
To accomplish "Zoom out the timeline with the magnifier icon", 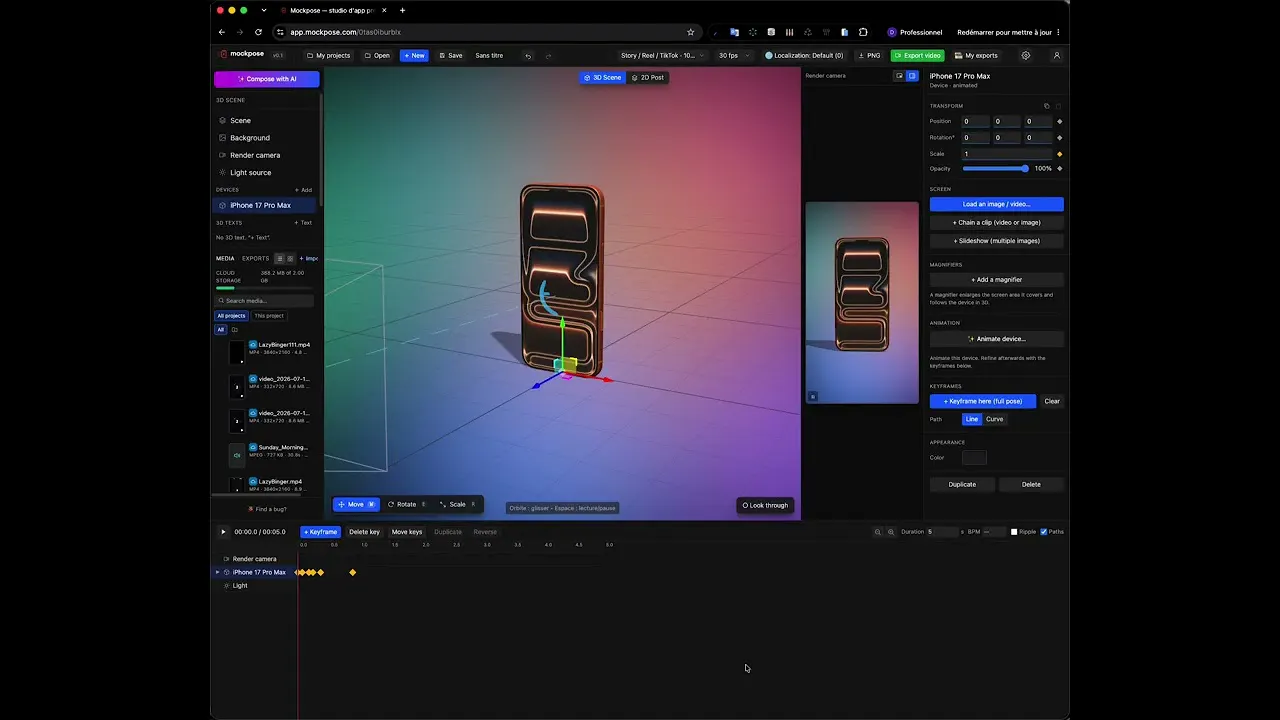I will point(878,532).
